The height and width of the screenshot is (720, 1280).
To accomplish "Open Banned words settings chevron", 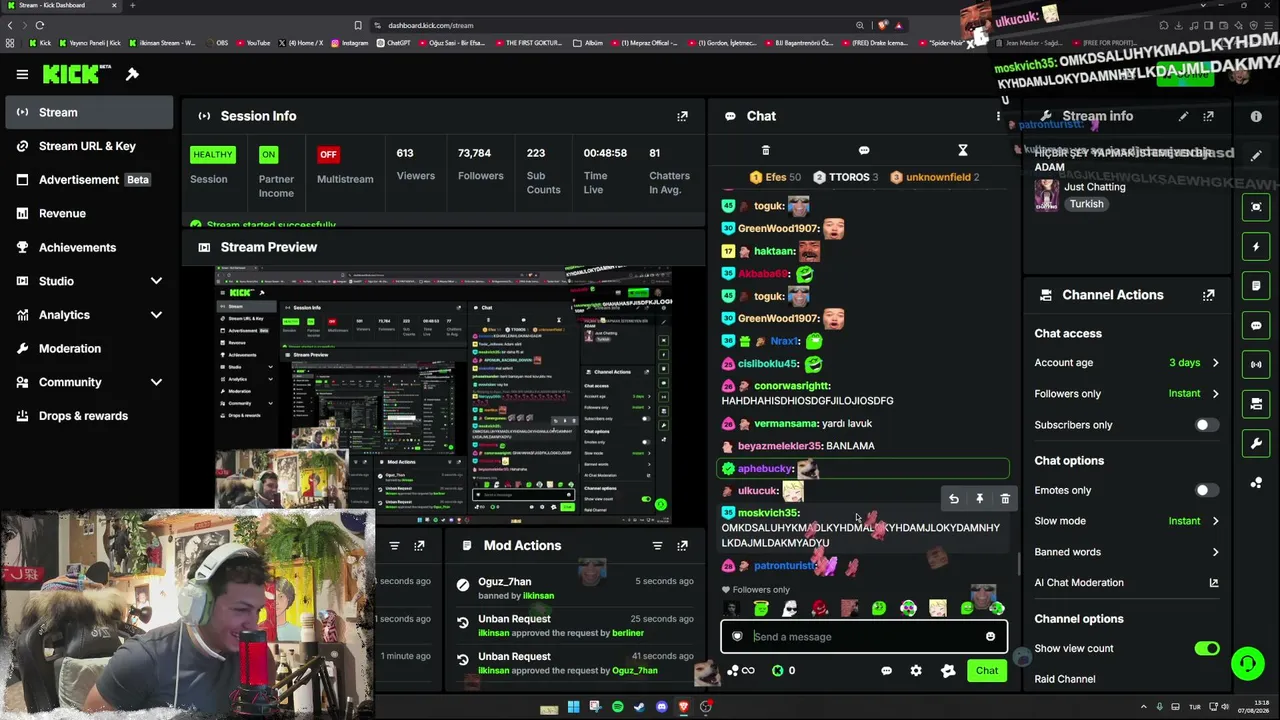I will pyautogui.click(x=1215, y=552).
